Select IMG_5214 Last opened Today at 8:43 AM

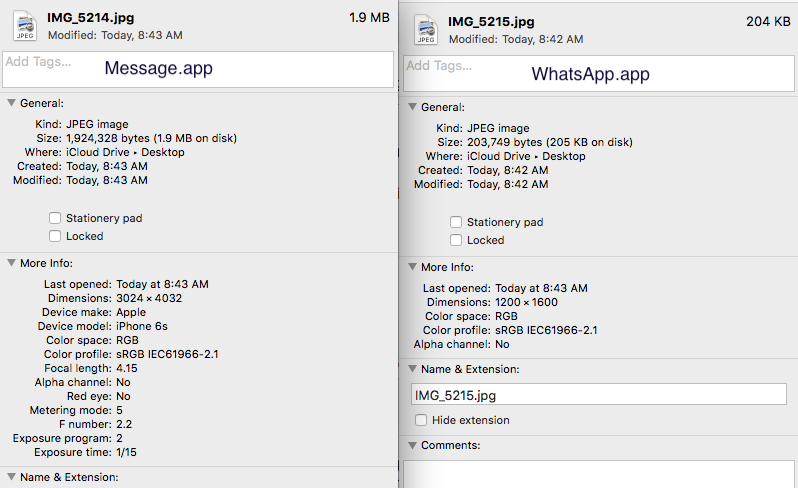click(162, 284)
